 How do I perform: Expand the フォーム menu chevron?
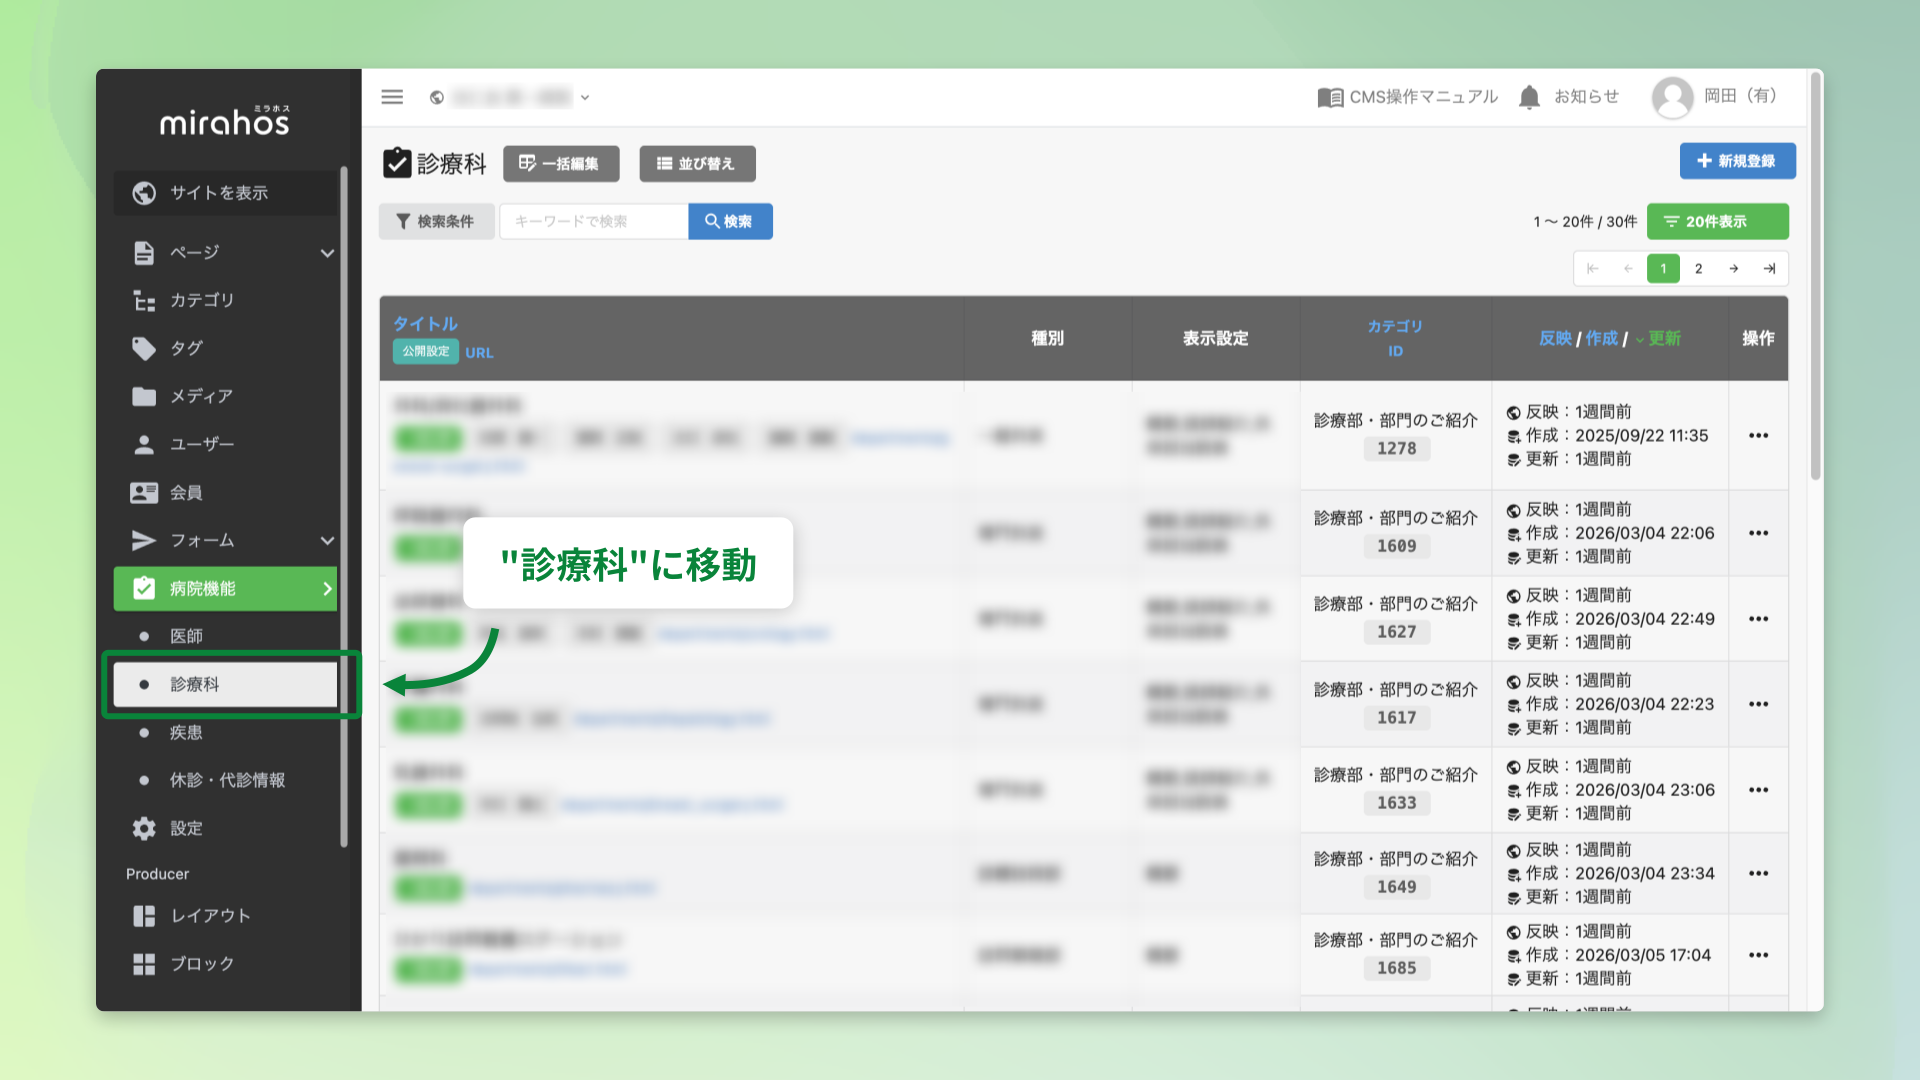[x=327, y=540]
